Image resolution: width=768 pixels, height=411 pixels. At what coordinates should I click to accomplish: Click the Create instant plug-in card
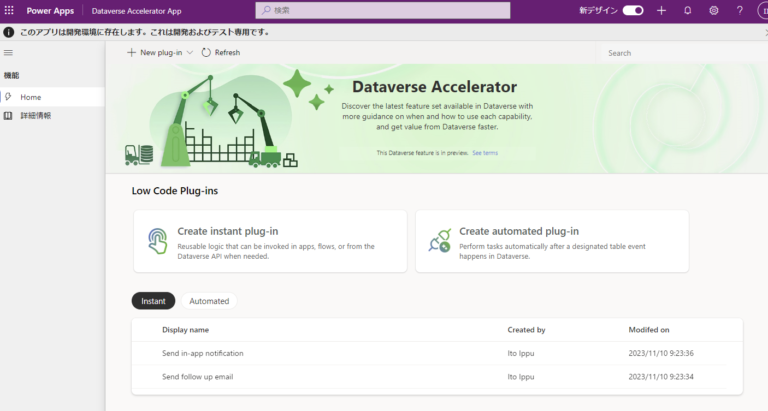tap(270, 240)
